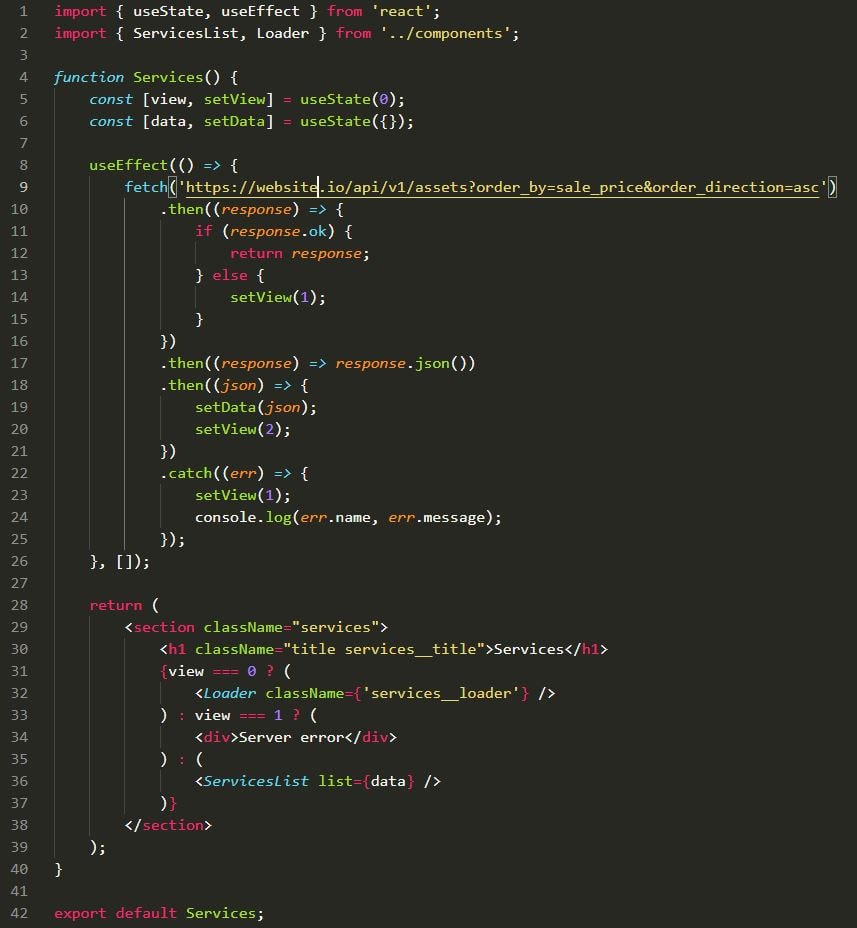This screenshot has height=928, width=857.
Task: Click the 'useEffect' call on line 8
Action: pyautogui.click(x=128, y=165)
